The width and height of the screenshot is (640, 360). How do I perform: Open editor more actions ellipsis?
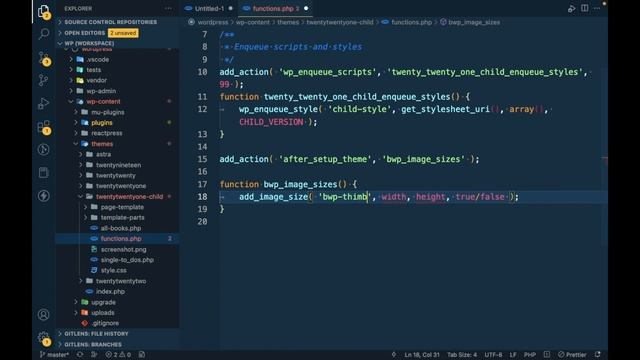click(x=597, y=8)
